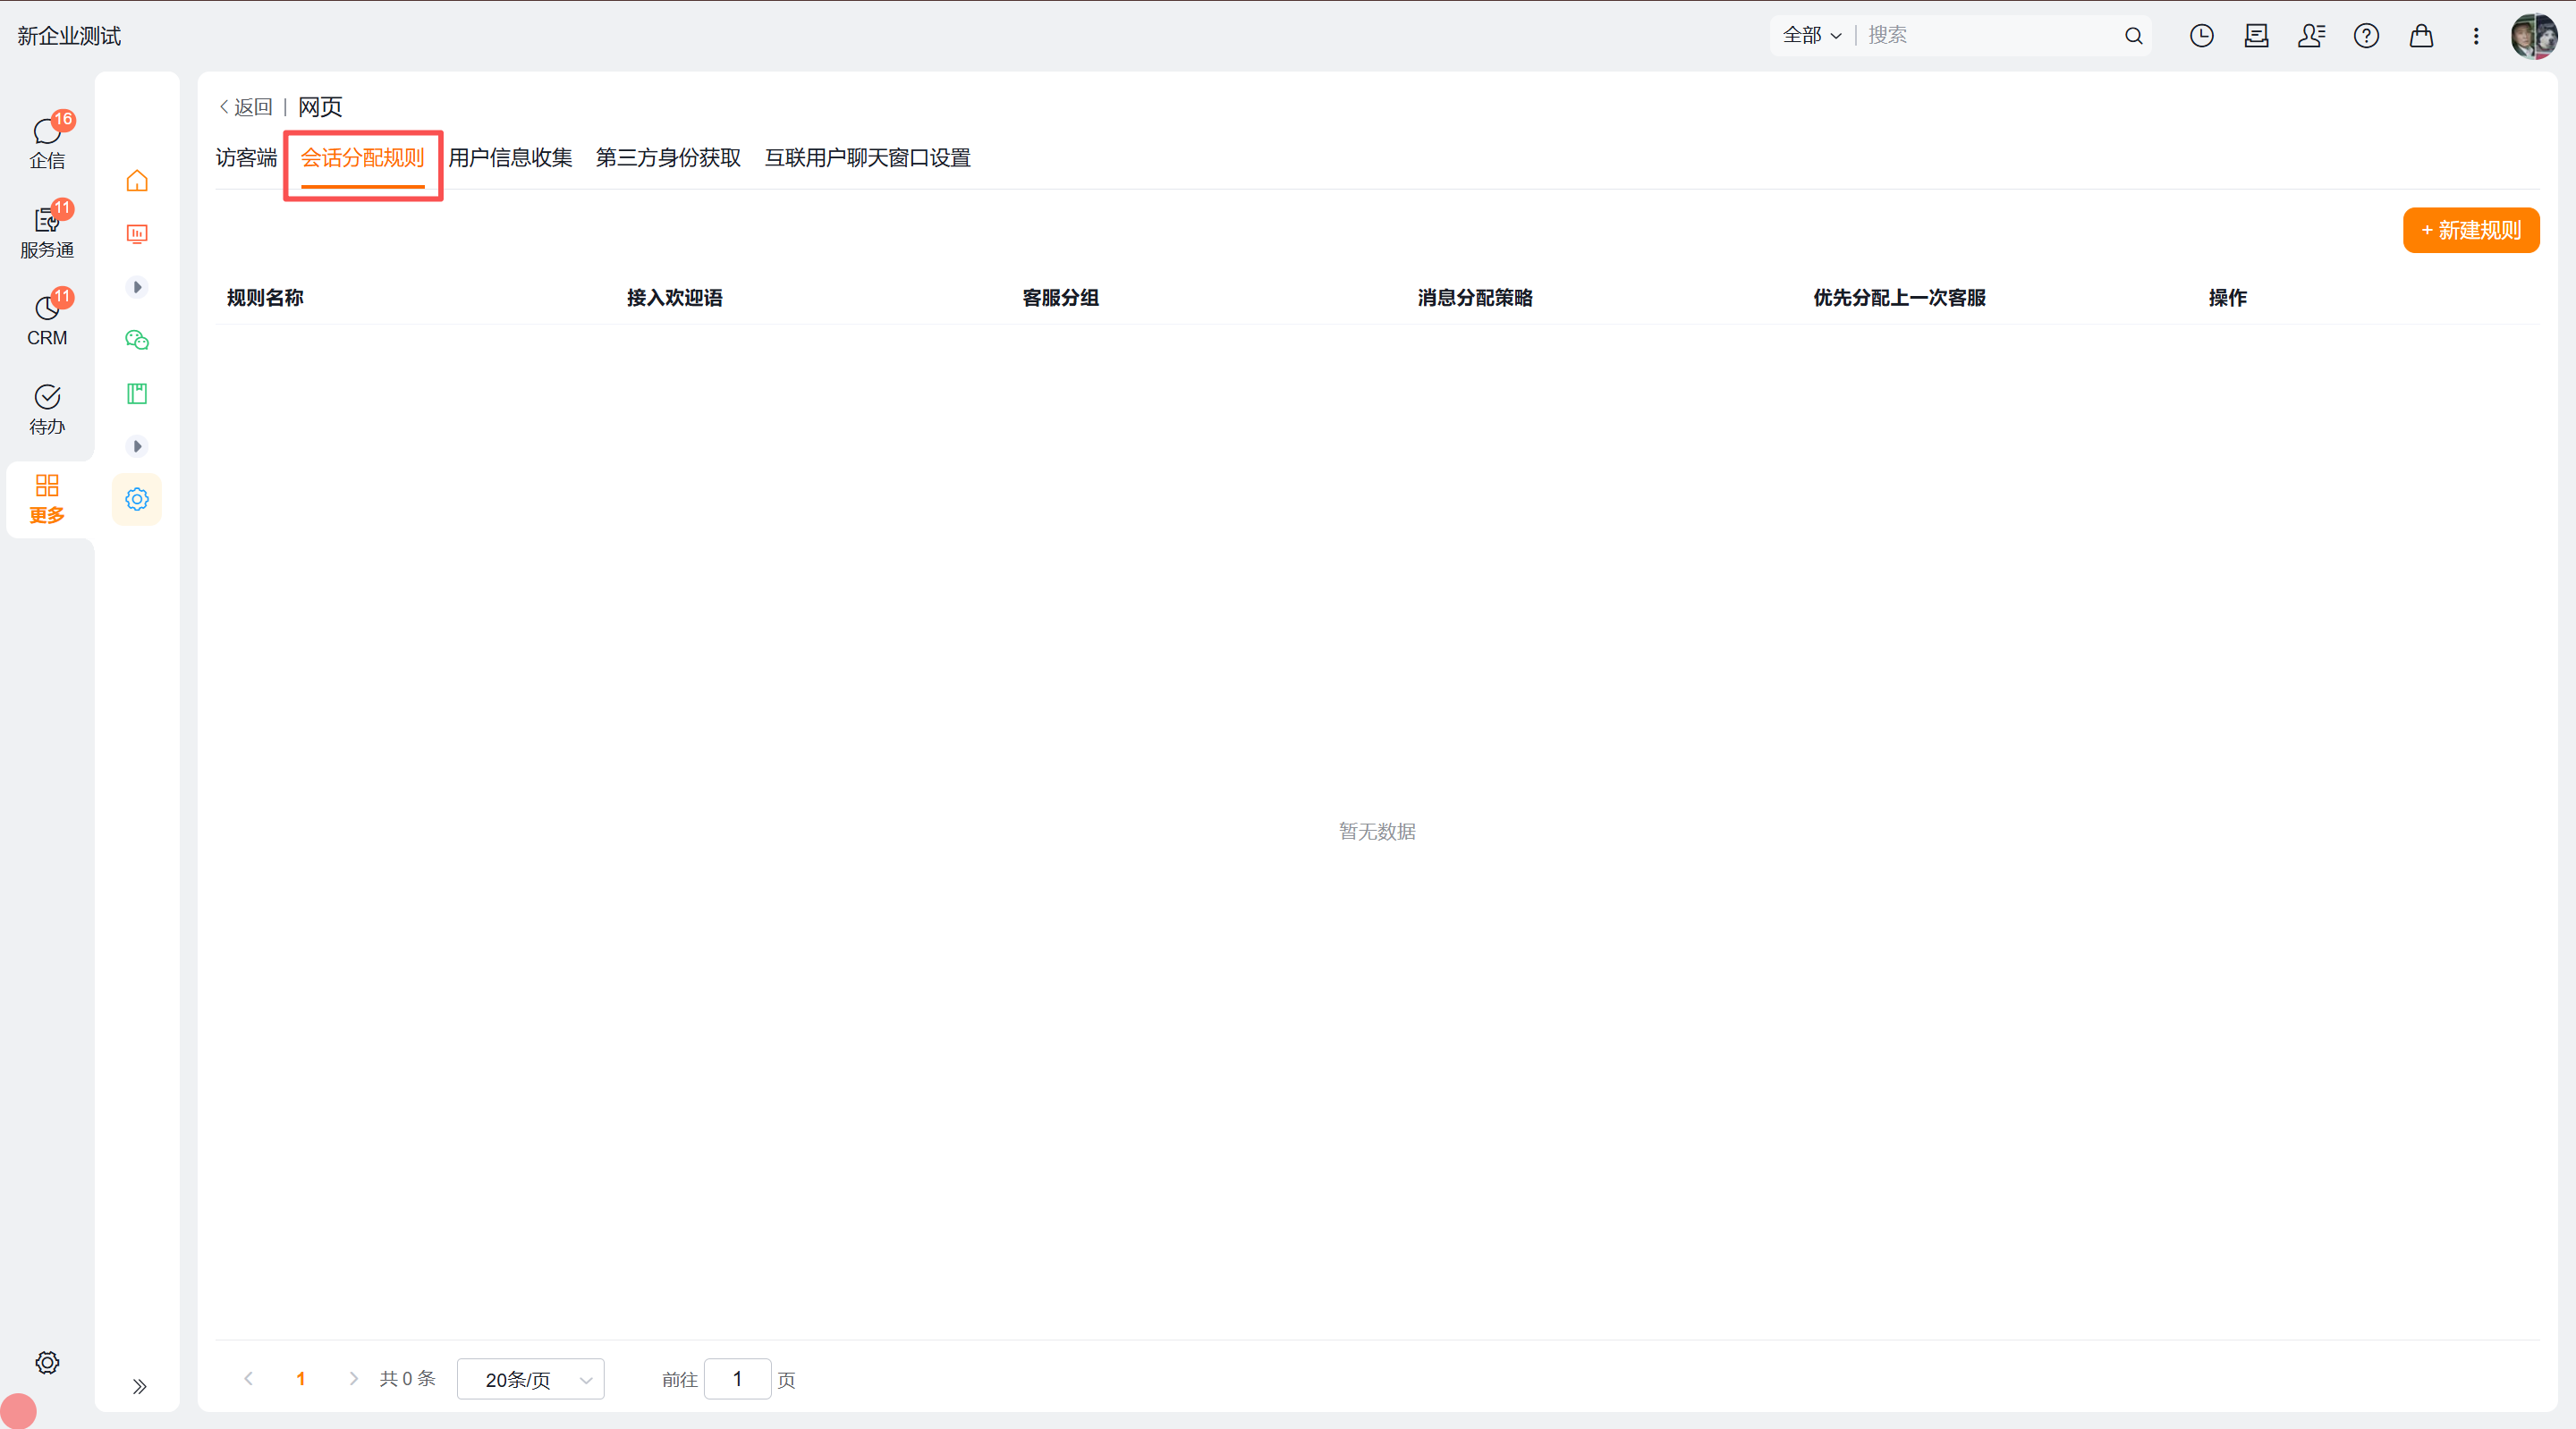Click the 返回 back link
This screenshot has height=1429, width=2576.
coord(246,107)
